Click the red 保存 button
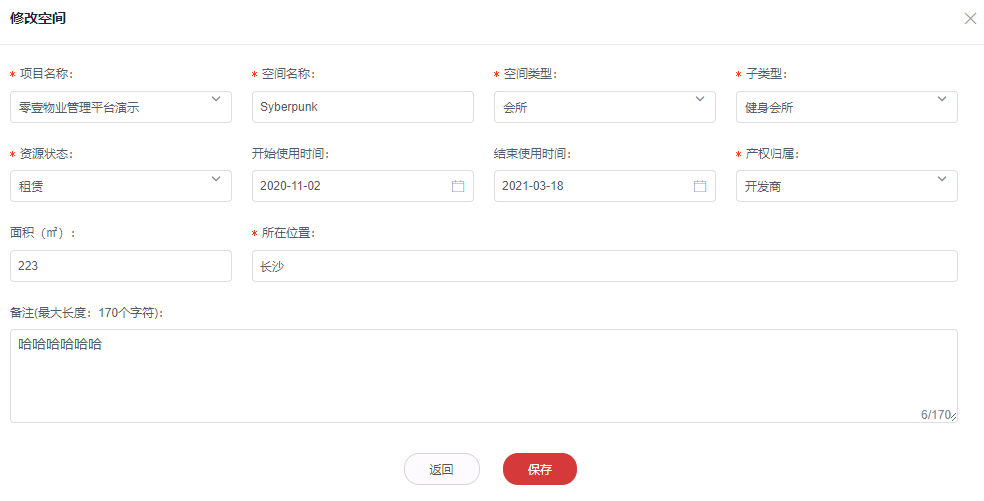This screenshot has height=501, width=984. tap(540, 469)
